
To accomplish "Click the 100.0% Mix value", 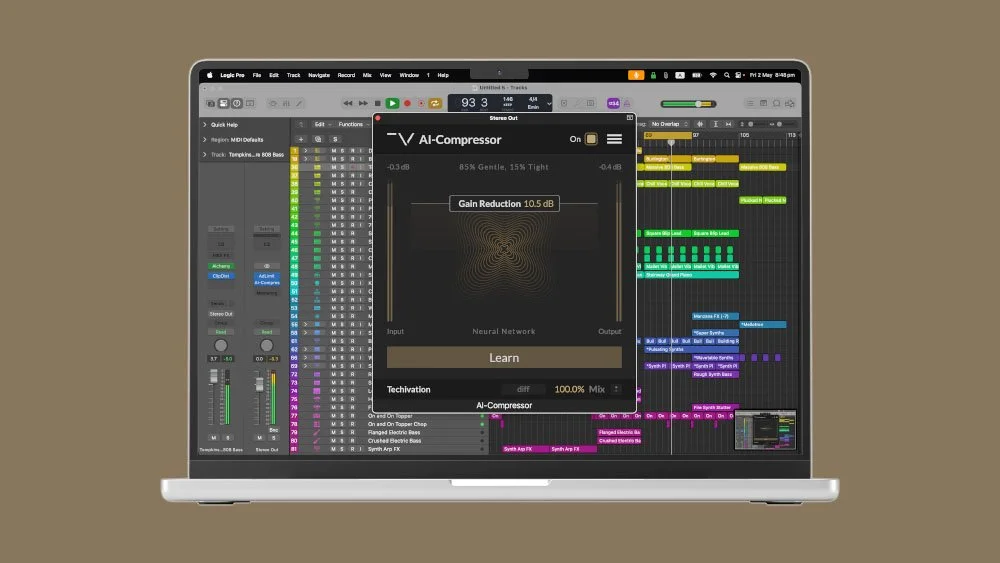I will [x=569, y=389].
